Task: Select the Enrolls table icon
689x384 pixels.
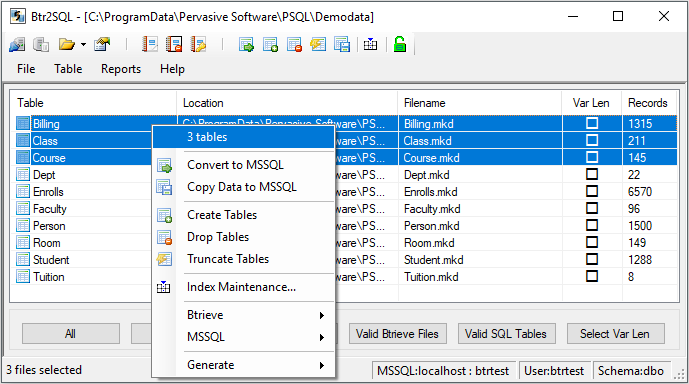Action: tap(23, 192)
